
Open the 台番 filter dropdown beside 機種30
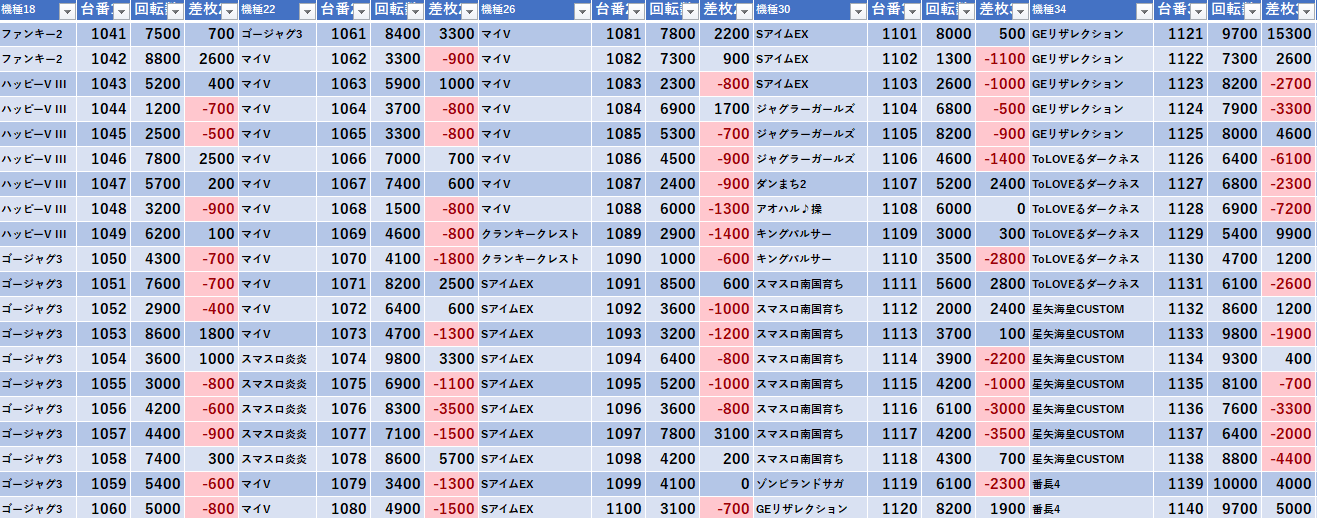tap(911, 11)
